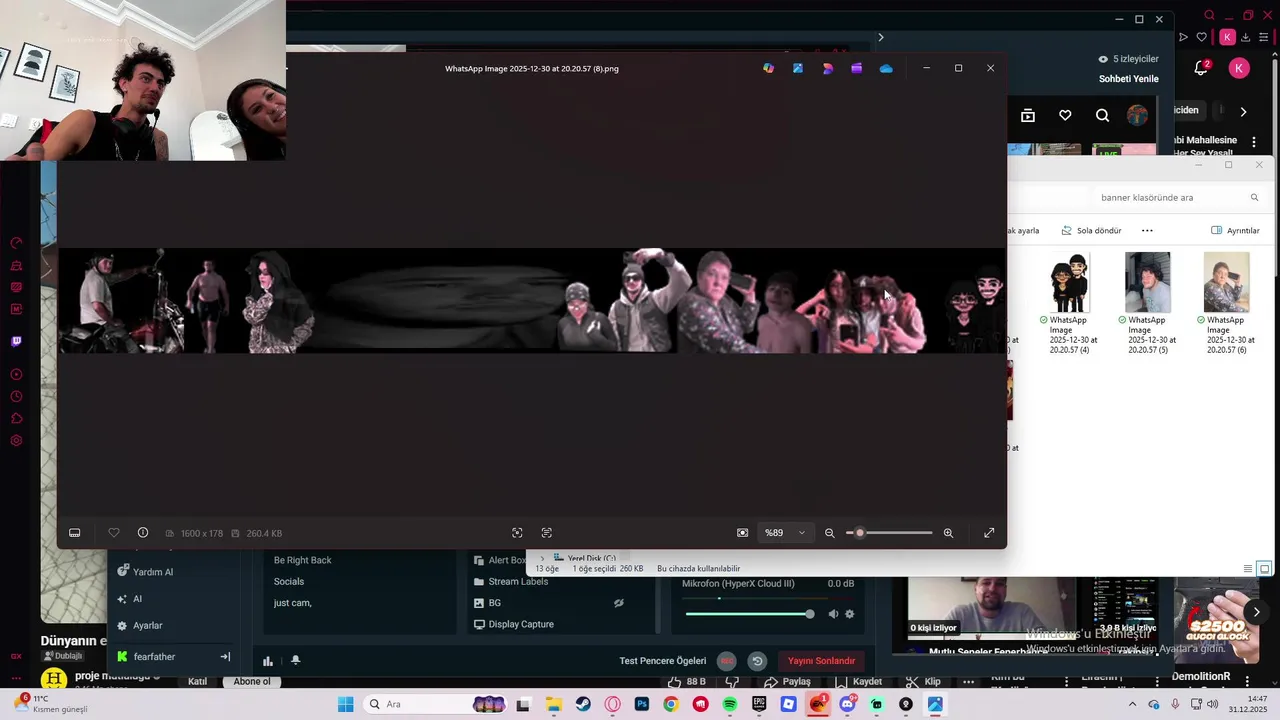Click Test Pencere Öğeleri
Image resolution: width=1280 pixels, height=720 pixels.
tap(662, 661)
